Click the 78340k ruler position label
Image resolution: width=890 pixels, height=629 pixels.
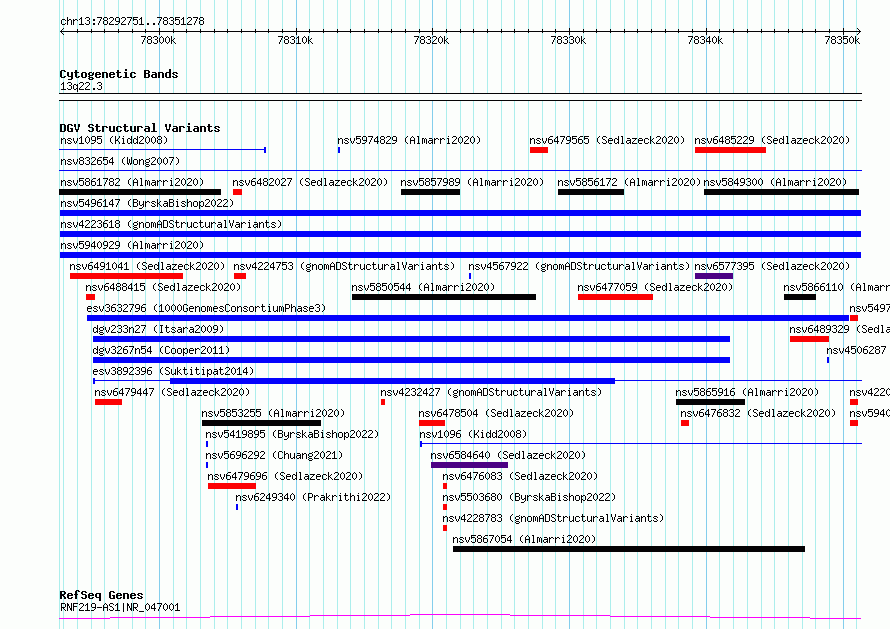705,40
